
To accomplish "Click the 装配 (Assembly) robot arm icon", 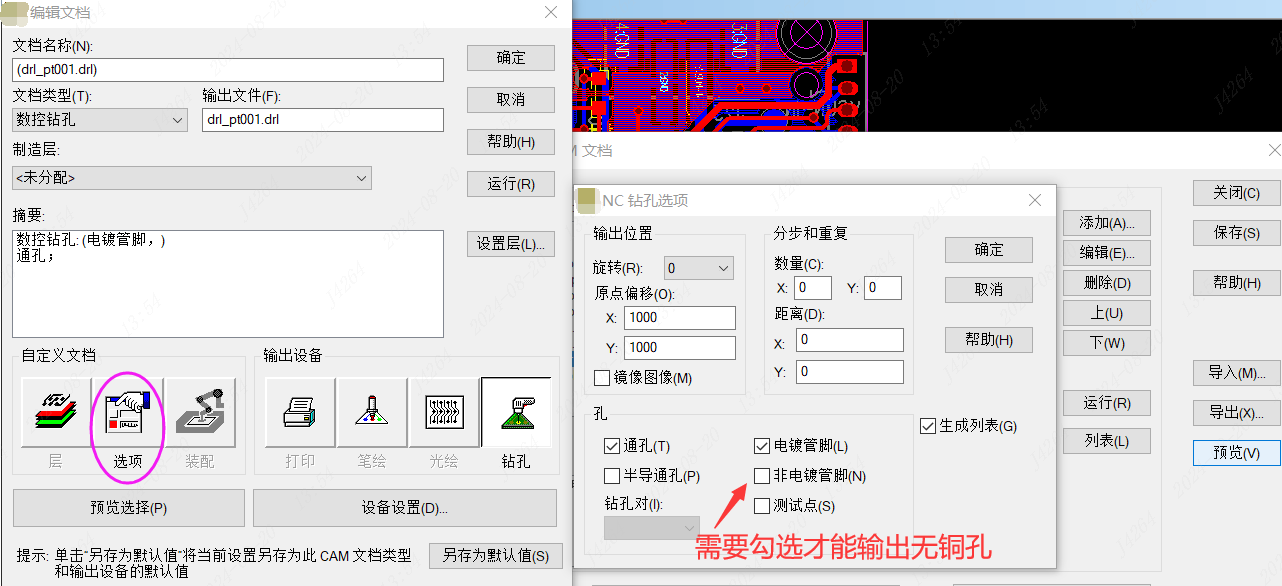I will tap(200, 412).
